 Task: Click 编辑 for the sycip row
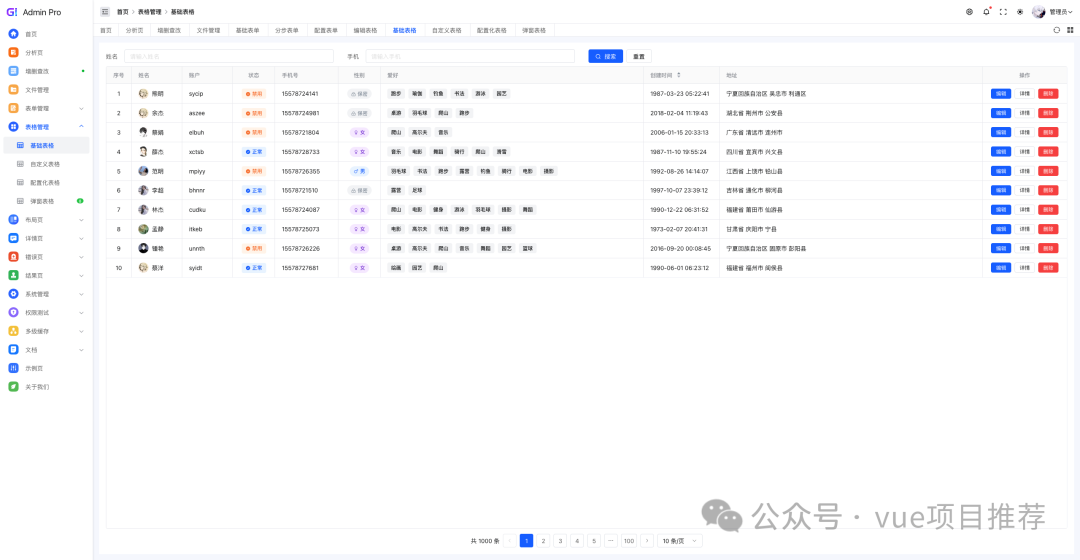pos(1001,94)
